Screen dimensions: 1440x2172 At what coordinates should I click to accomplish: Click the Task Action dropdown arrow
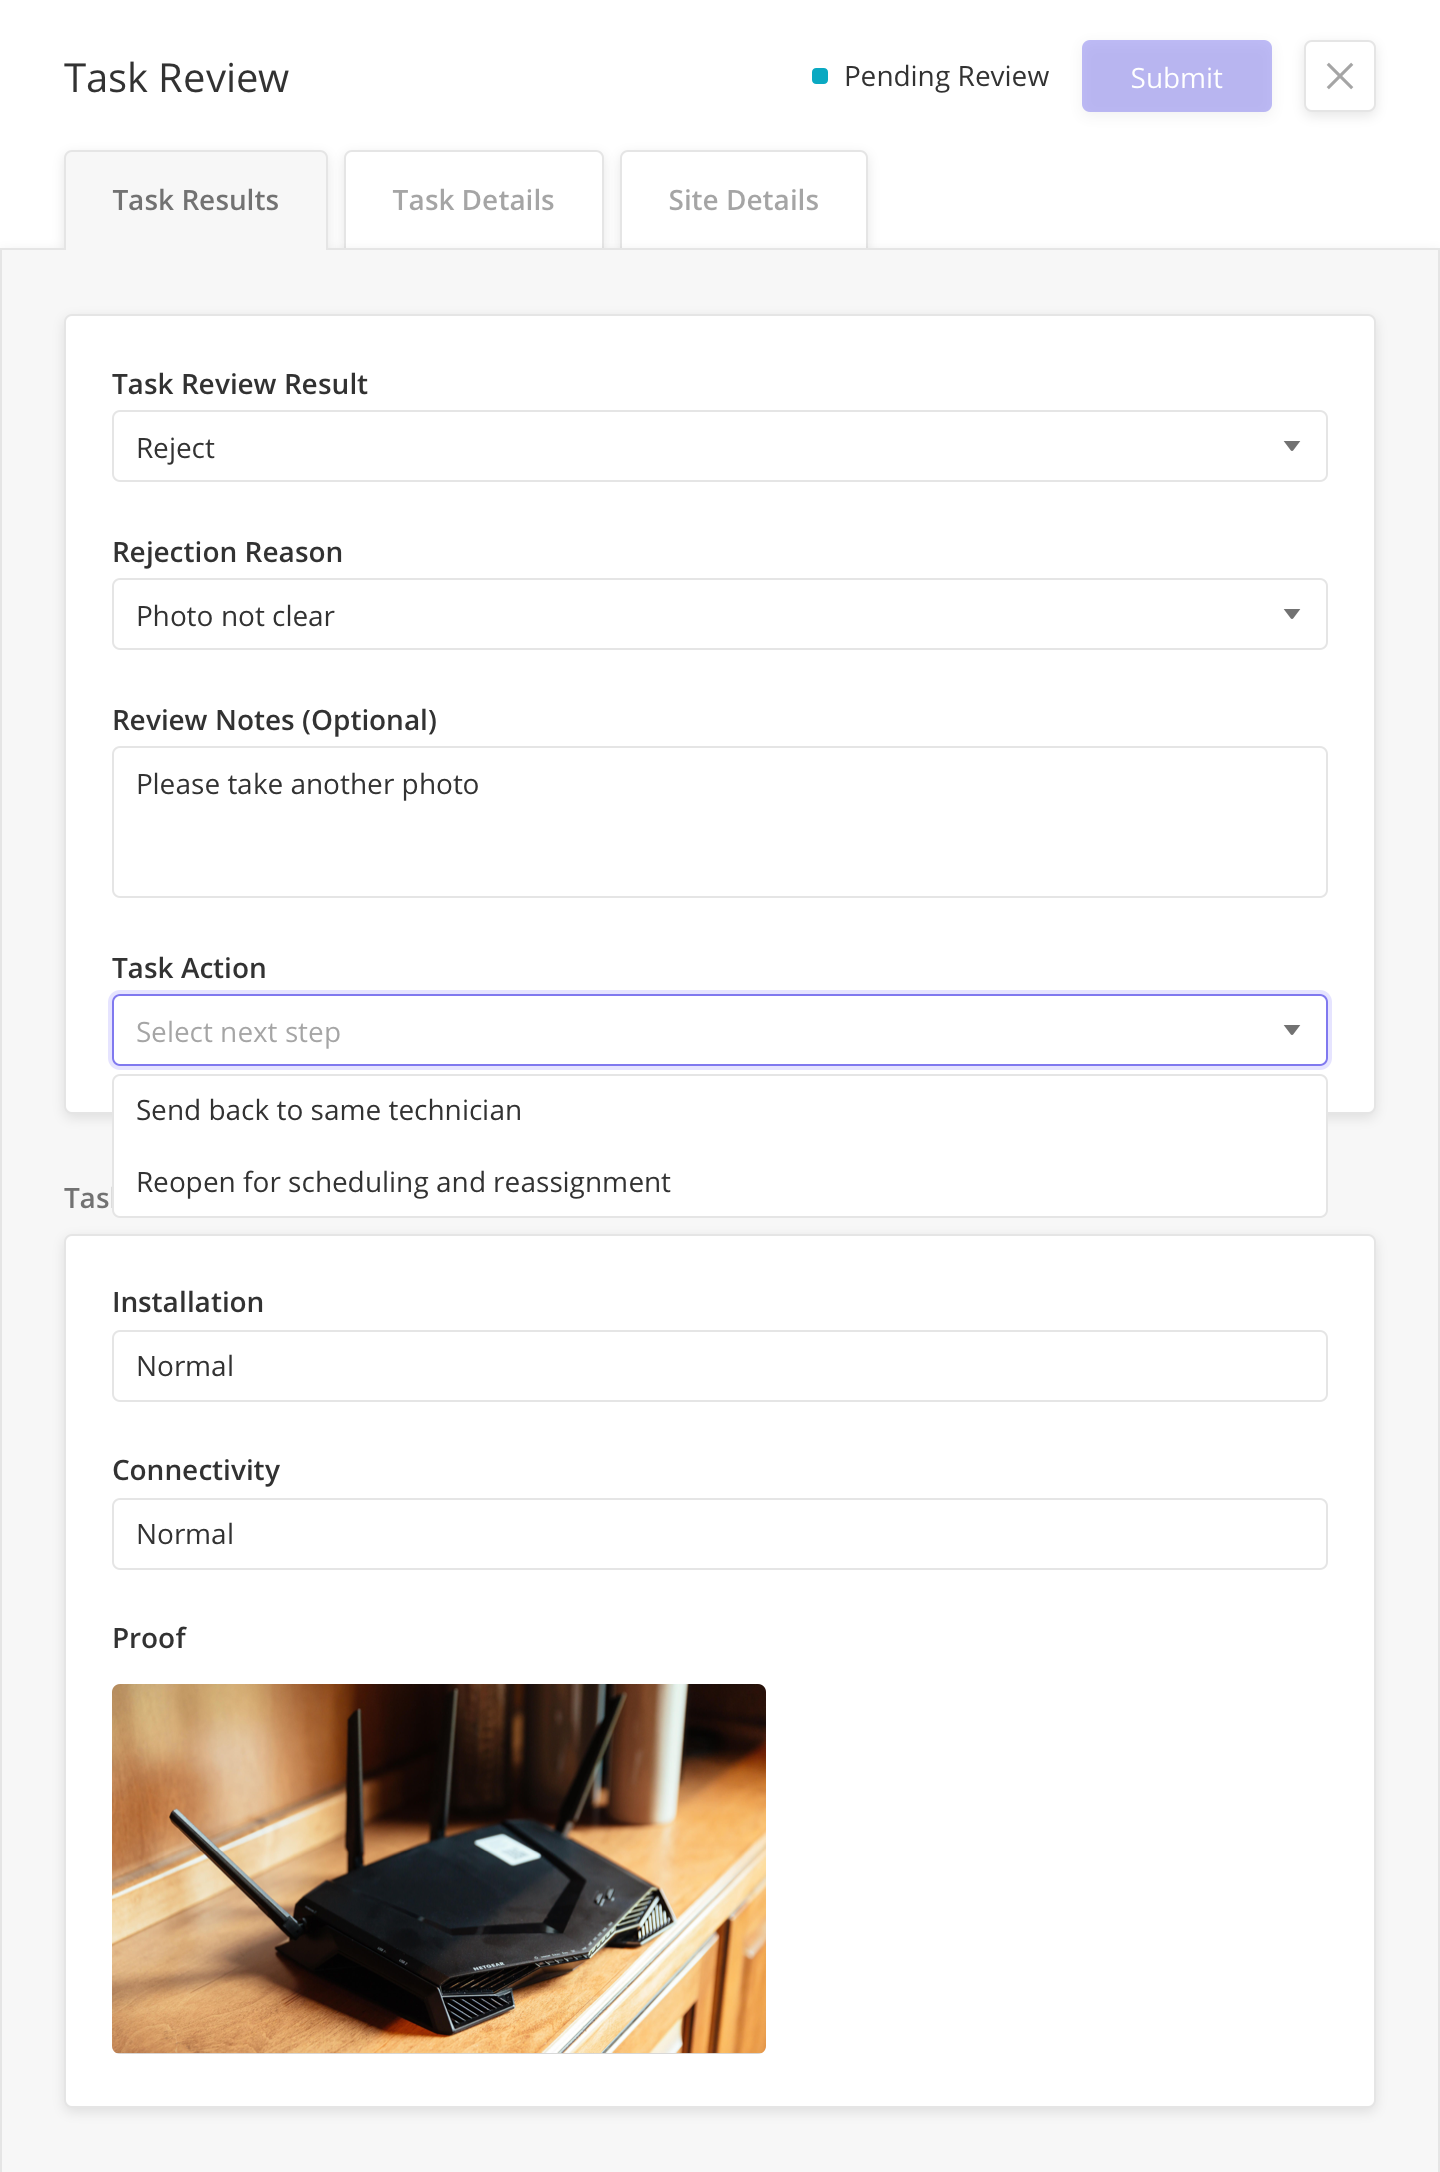tap(1291, 1030)
